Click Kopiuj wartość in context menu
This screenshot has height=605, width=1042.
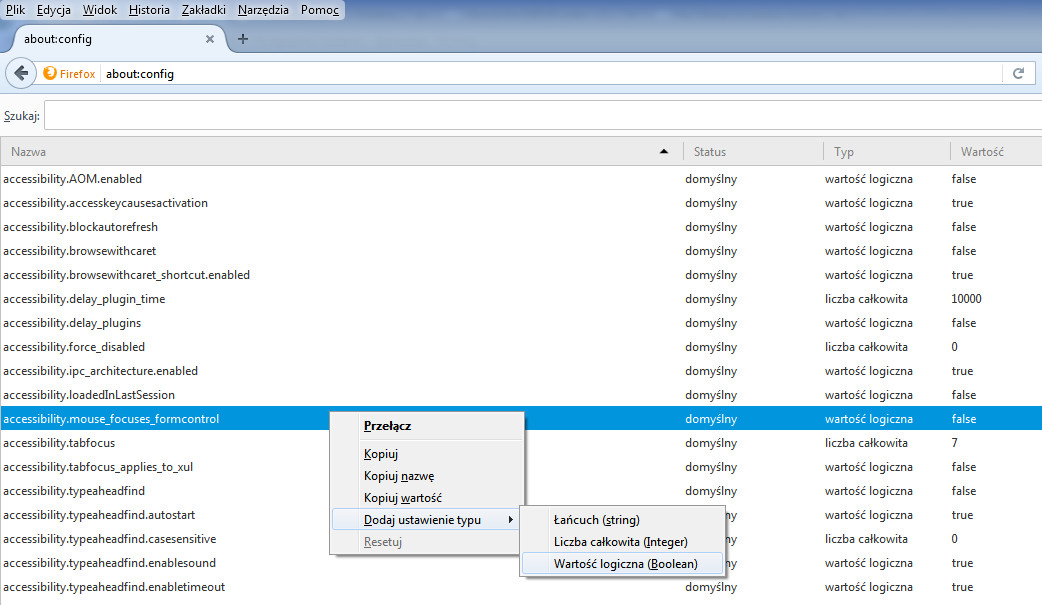pyautogui.click(x=403, y=498)
